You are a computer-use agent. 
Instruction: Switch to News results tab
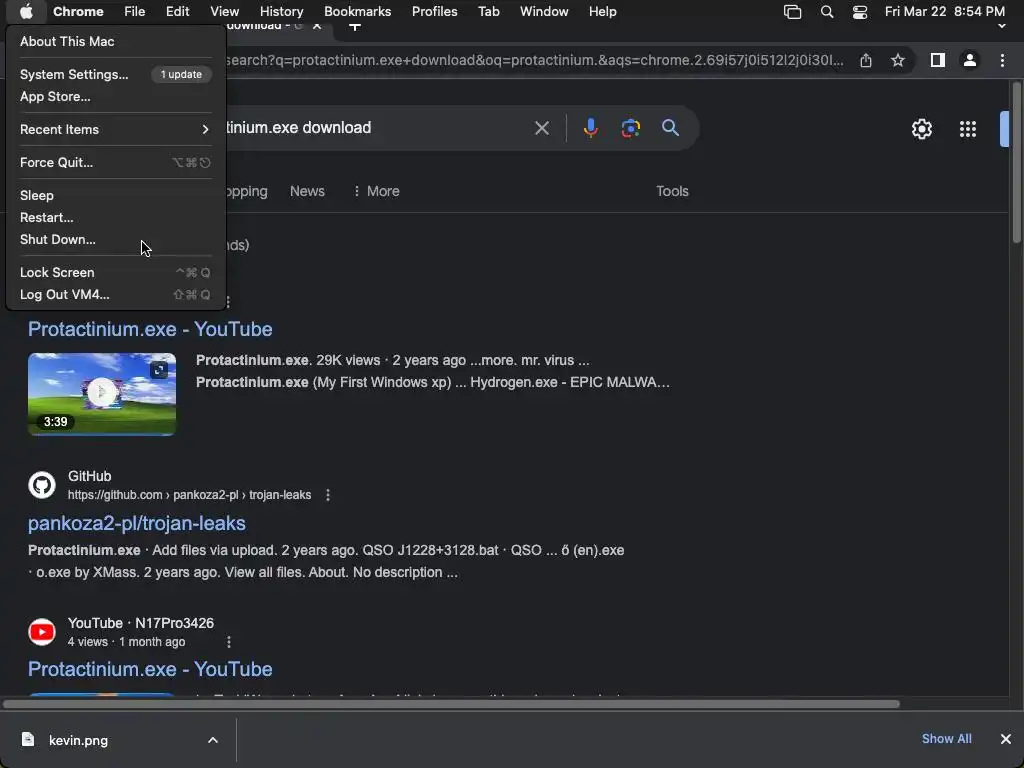(x=307, y=191)
